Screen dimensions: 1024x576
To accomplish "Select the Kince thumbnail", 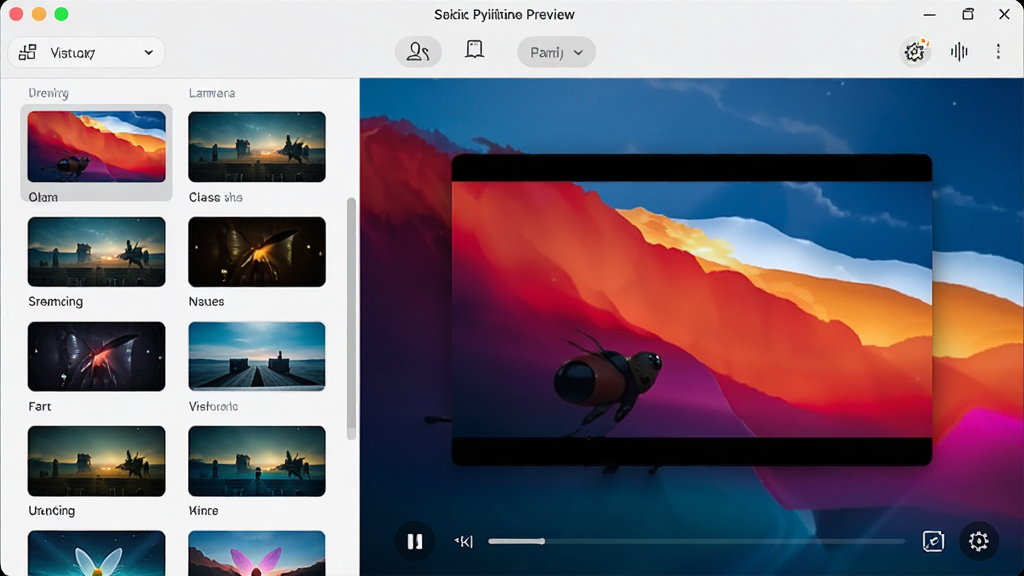I will tap(257, 461).
